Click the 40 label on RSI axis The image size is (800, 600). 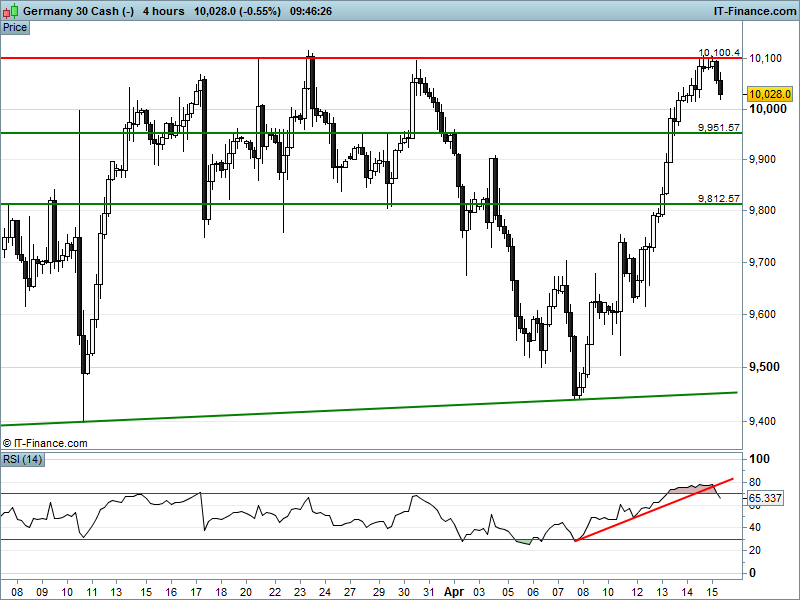pyautogui.click(x=755, y=527)
